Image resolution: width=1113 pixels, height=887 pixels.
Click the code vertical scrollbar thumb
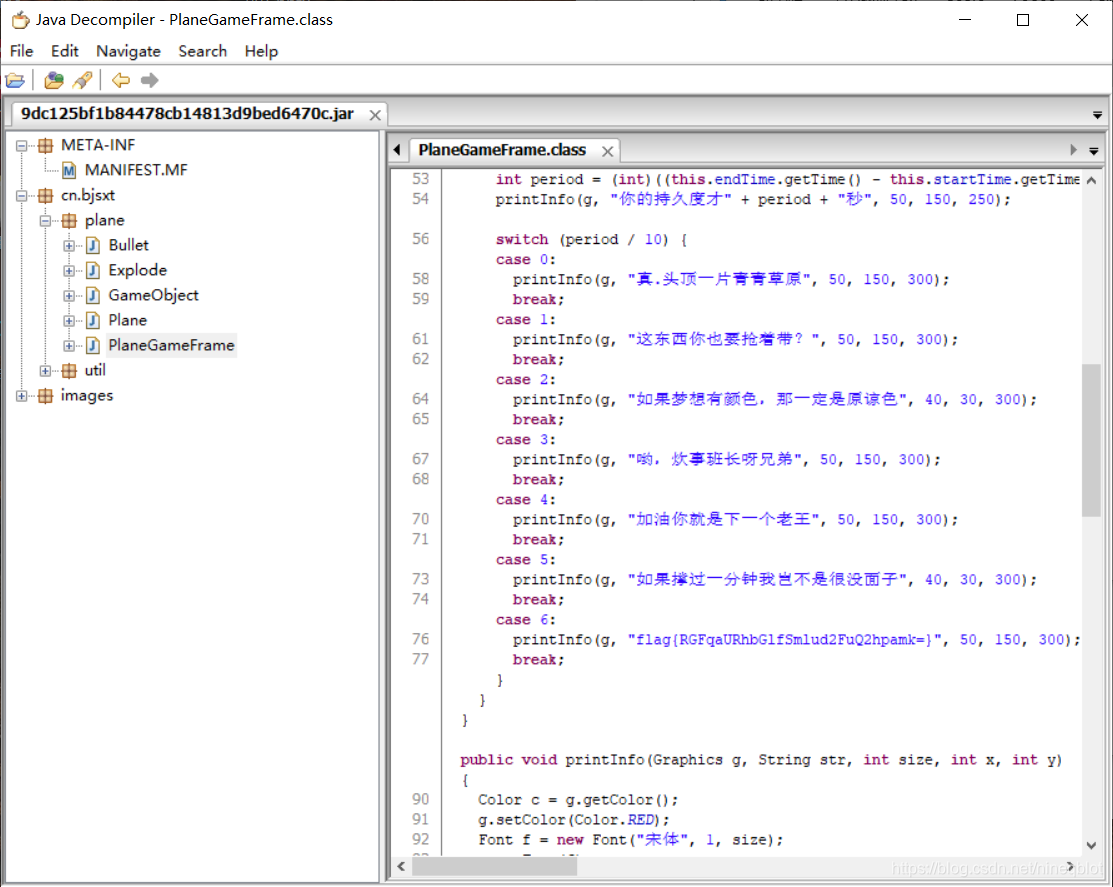click(1092, 440)
